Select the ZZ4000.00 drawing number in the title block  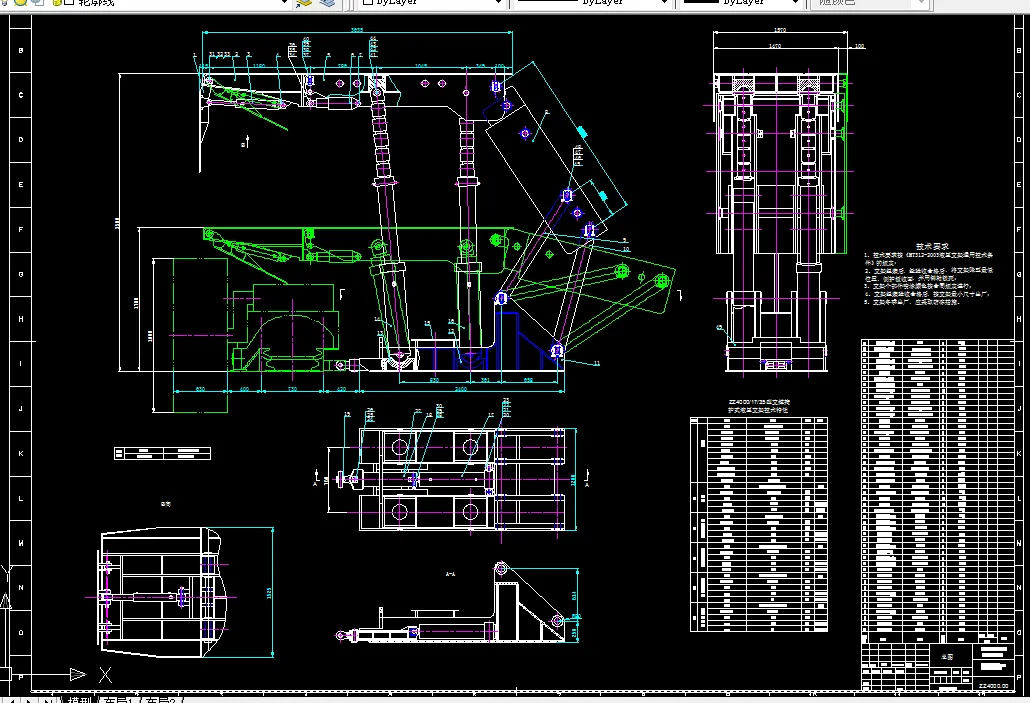pos(993,686)
